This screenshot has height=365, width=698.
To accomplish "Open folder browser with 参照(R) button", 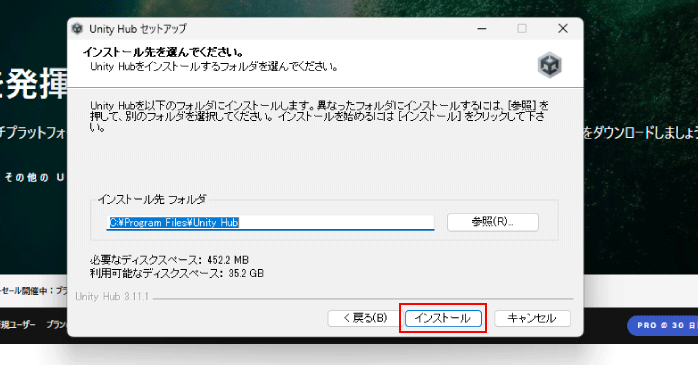I will 493,222.
